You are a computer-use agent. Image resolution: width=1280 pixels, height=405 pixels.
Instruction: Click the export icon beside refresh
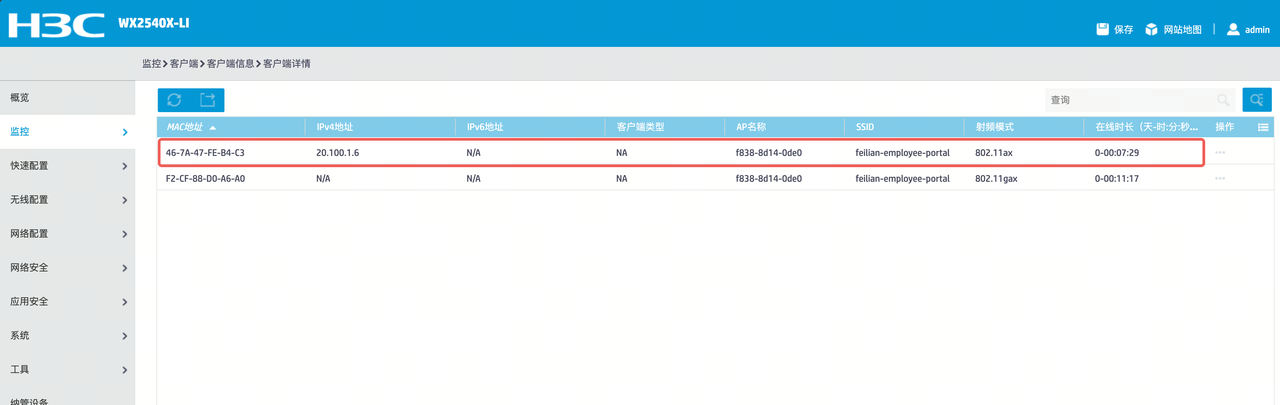tap(207, 100)
